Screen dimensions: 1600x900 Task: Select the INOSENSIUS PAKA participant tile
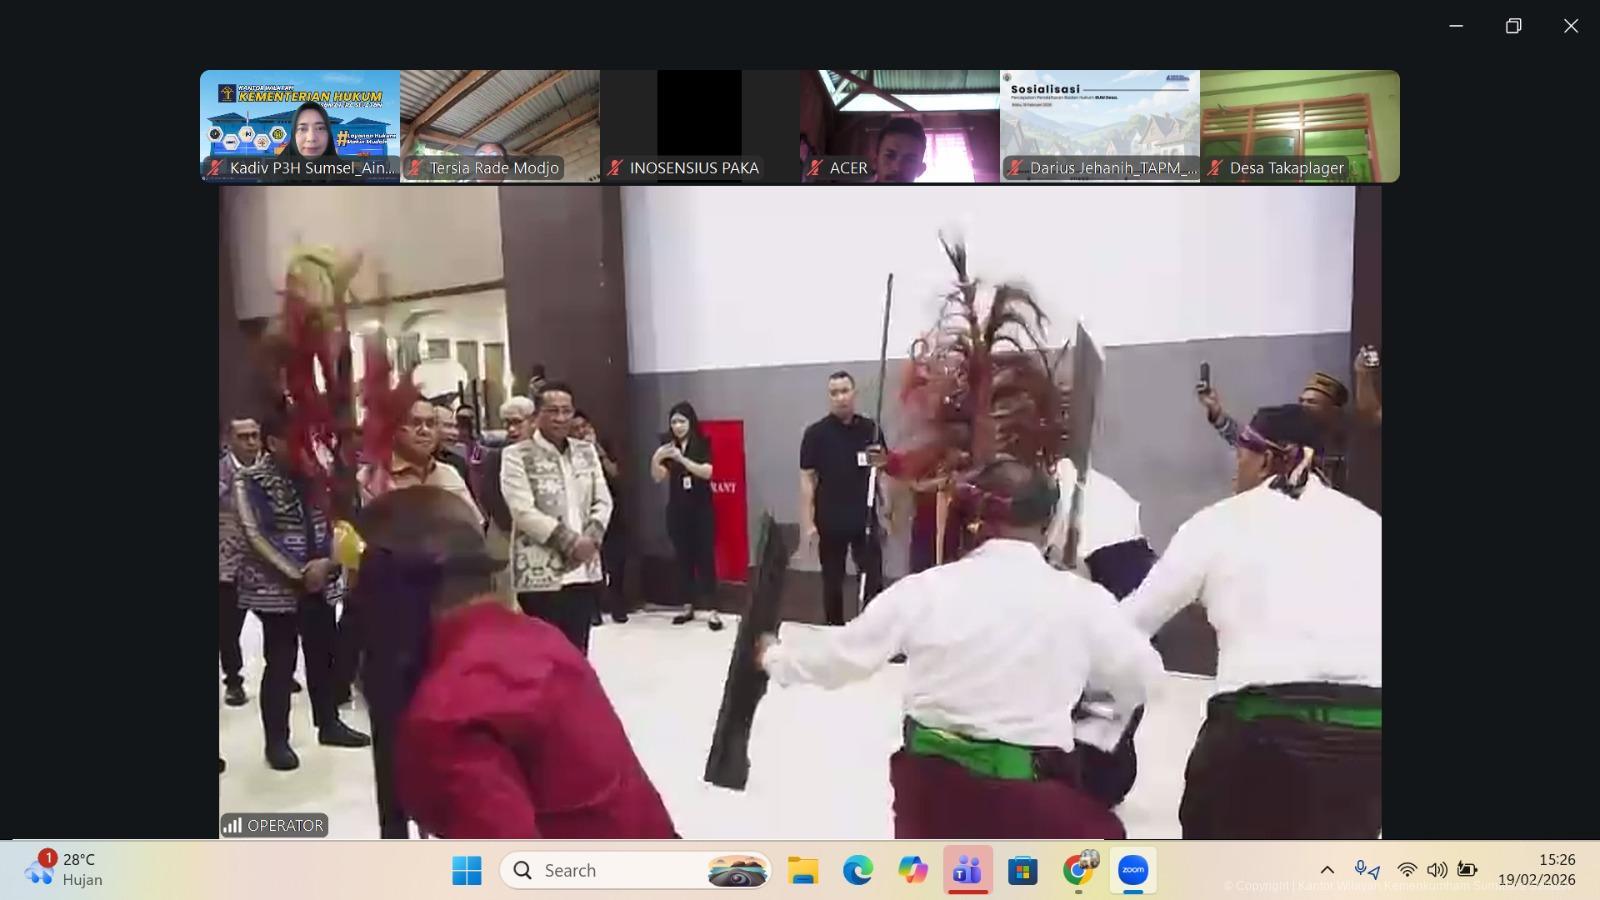[700, 126]
